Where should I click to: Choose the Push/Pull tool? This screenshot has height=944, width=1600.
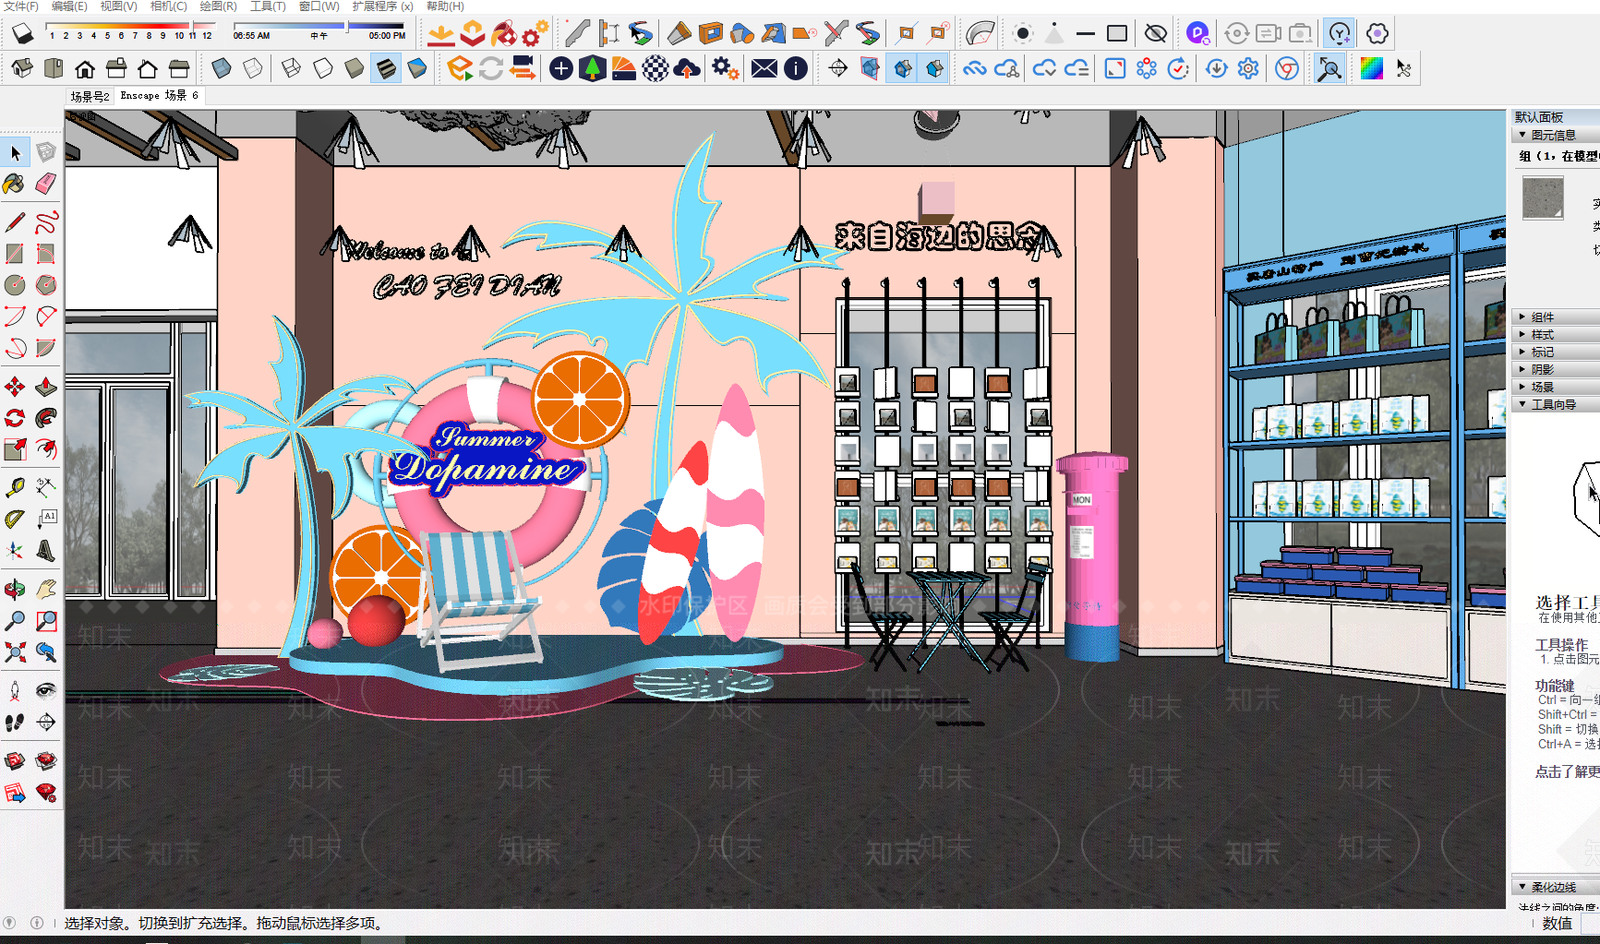[46, 387]
